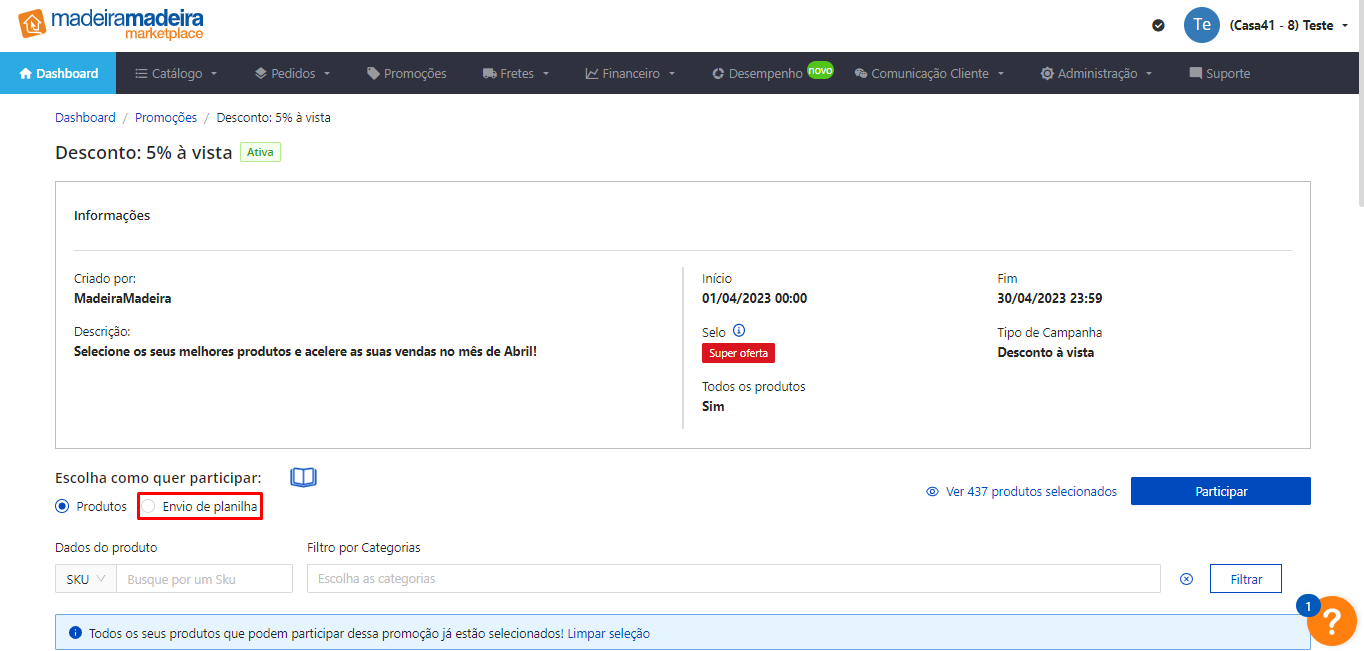This screenshot has width=1364, height=651.
Task: Click the Suporte speech bubble icon
Action: pos(1195,73)
